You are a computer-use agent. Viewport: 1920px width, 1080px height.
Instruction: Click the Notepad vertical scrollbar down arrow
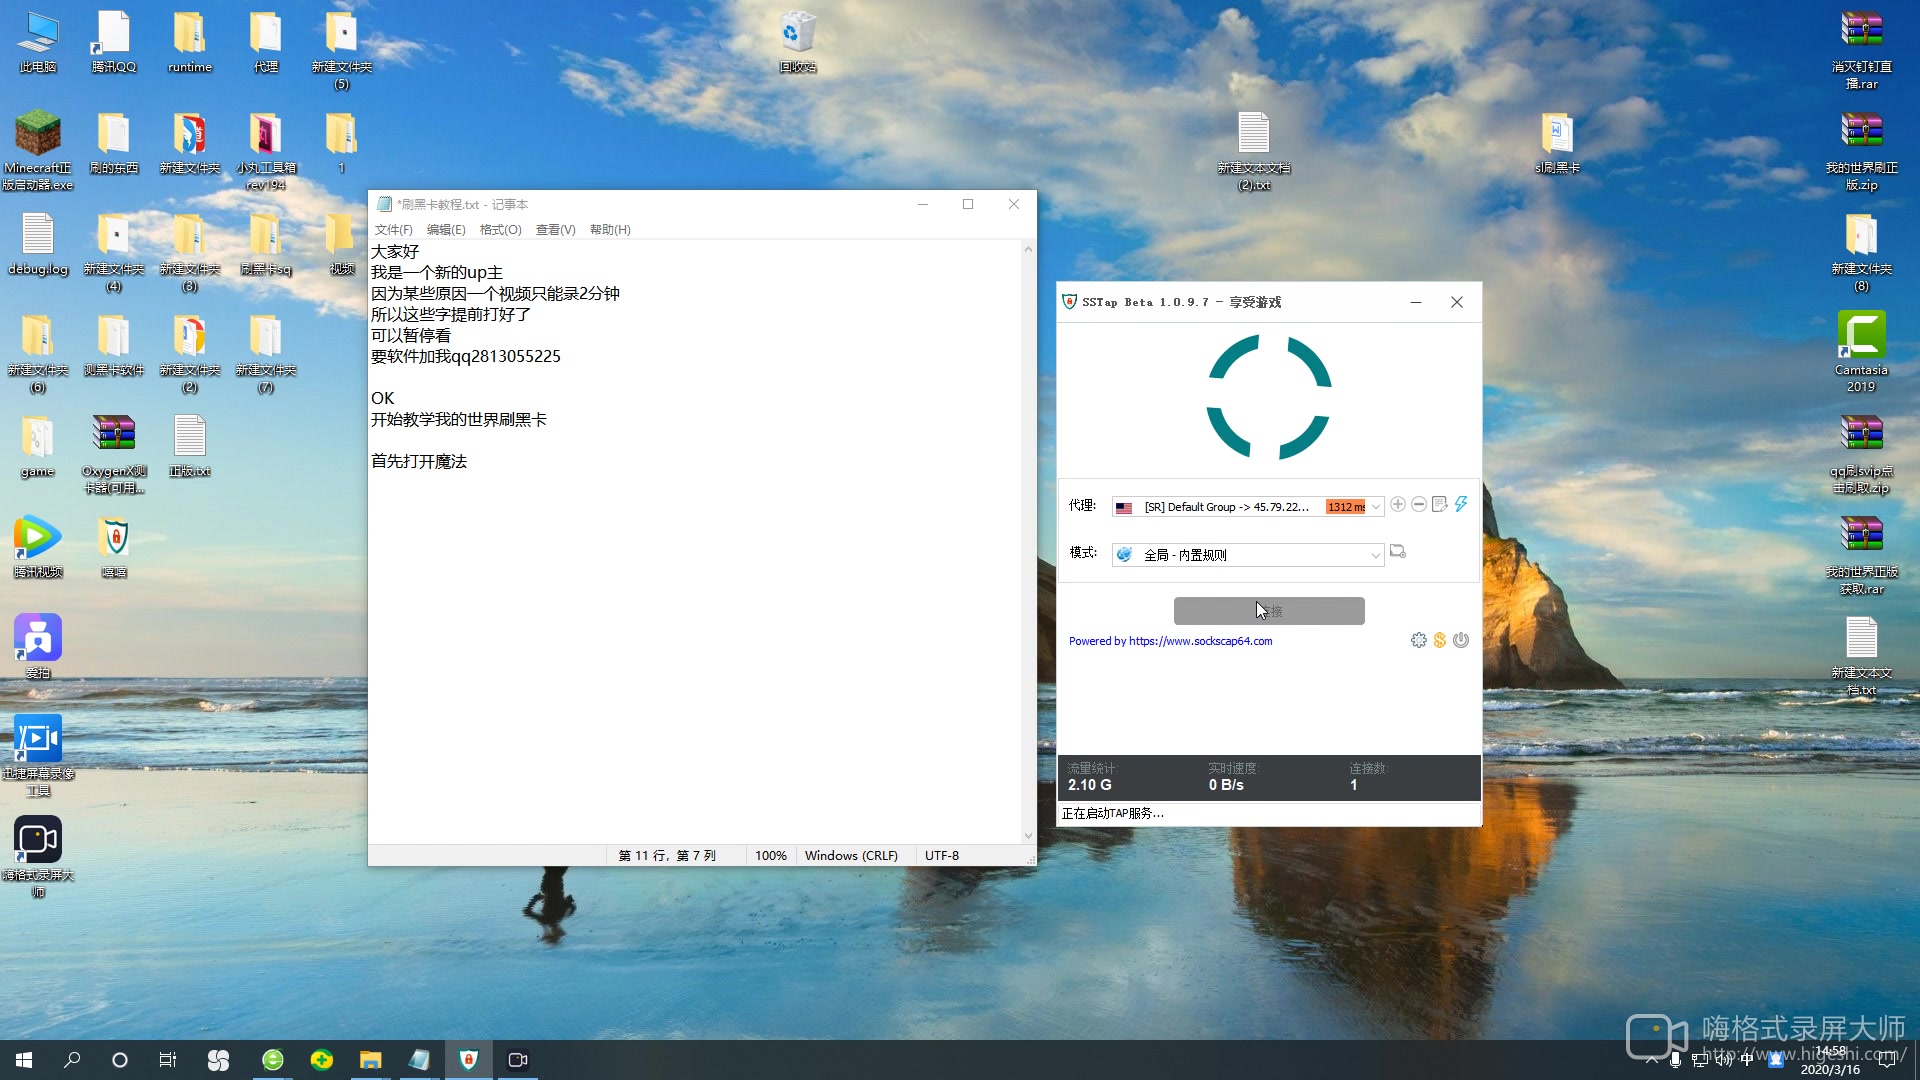click(1028, 836)
